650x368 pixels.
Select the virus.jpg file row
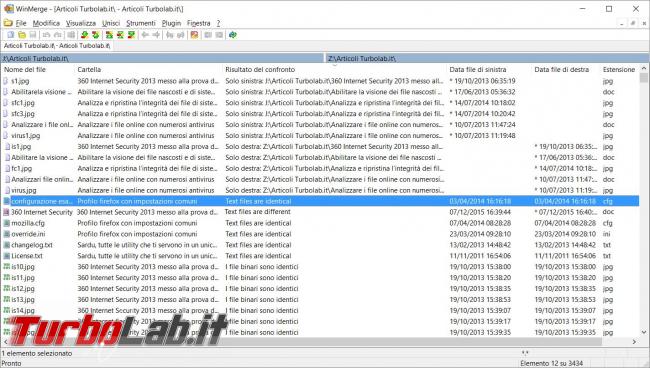coord(319,190)
